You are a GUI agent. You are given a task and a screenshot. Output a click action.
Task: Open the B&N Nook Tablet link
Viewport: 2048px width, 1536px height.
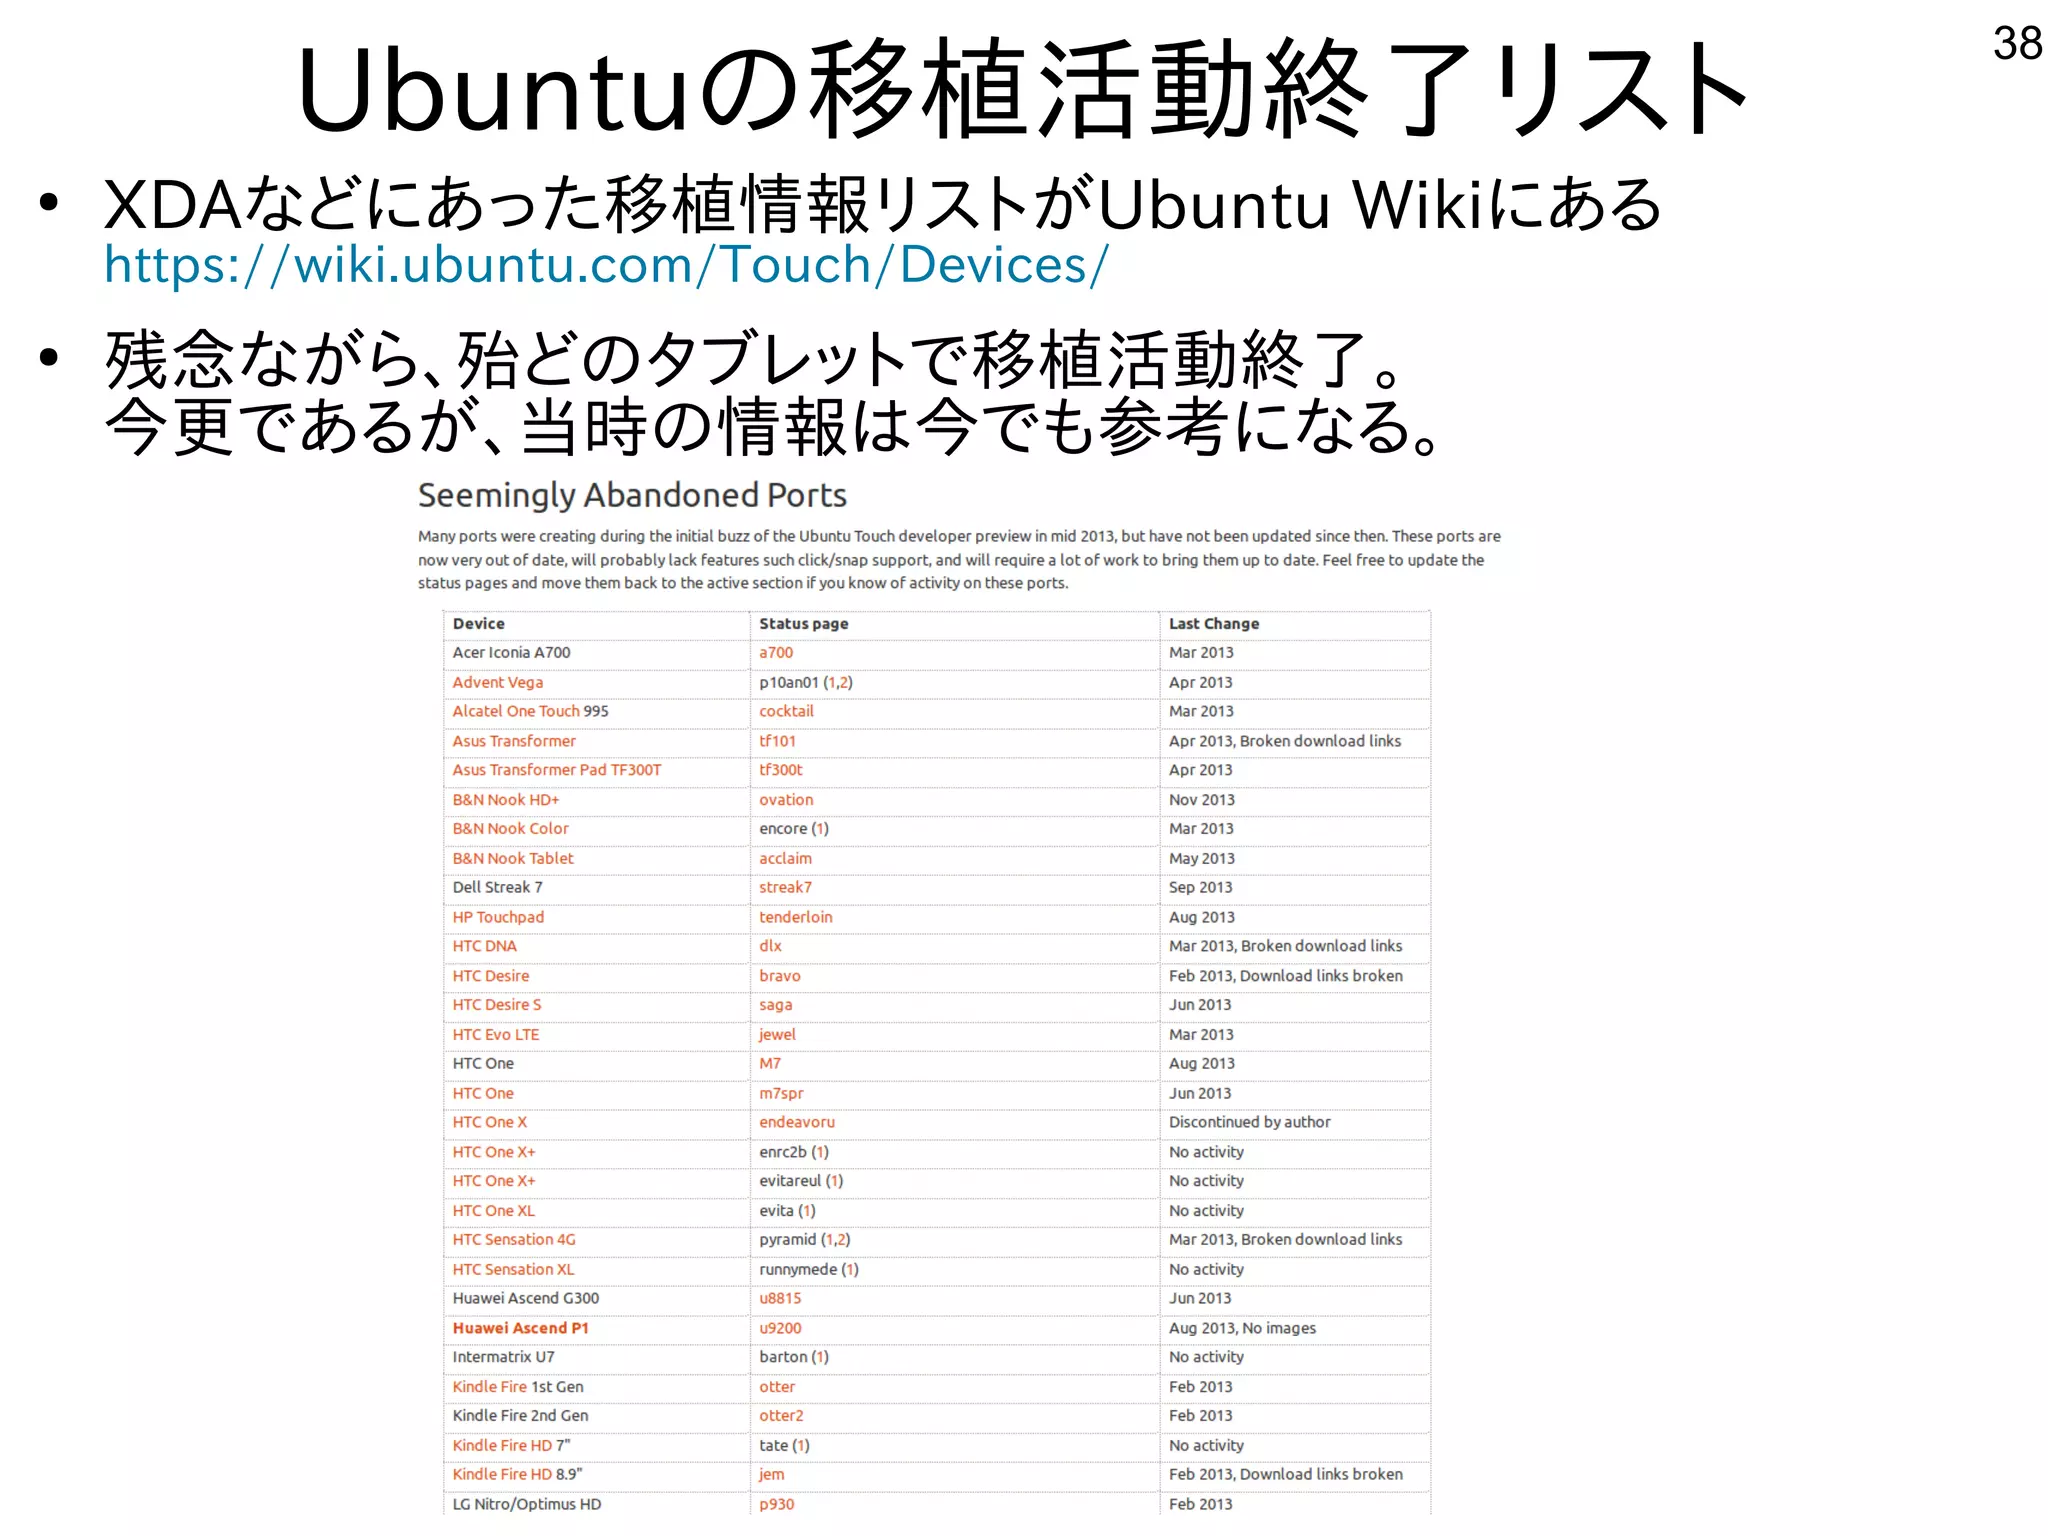click(513, 858)
